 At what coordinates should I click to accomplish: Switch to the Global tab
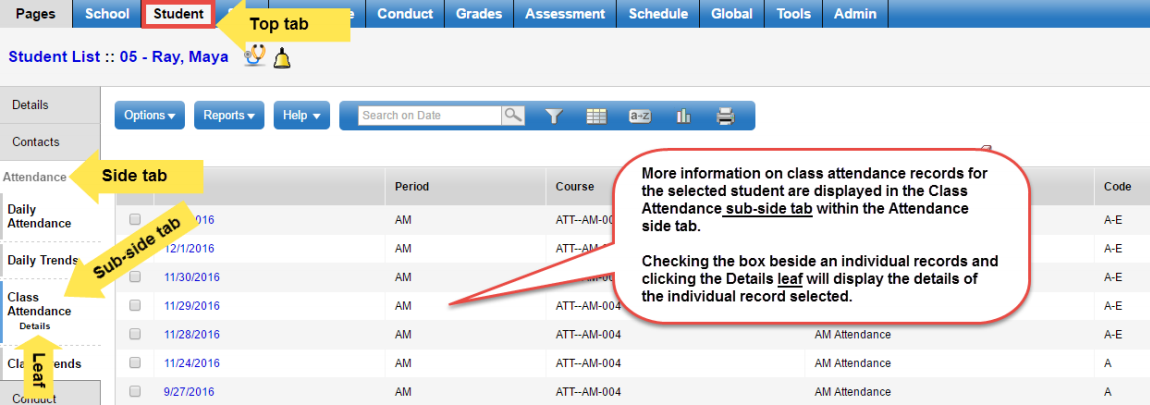[732, 14]
